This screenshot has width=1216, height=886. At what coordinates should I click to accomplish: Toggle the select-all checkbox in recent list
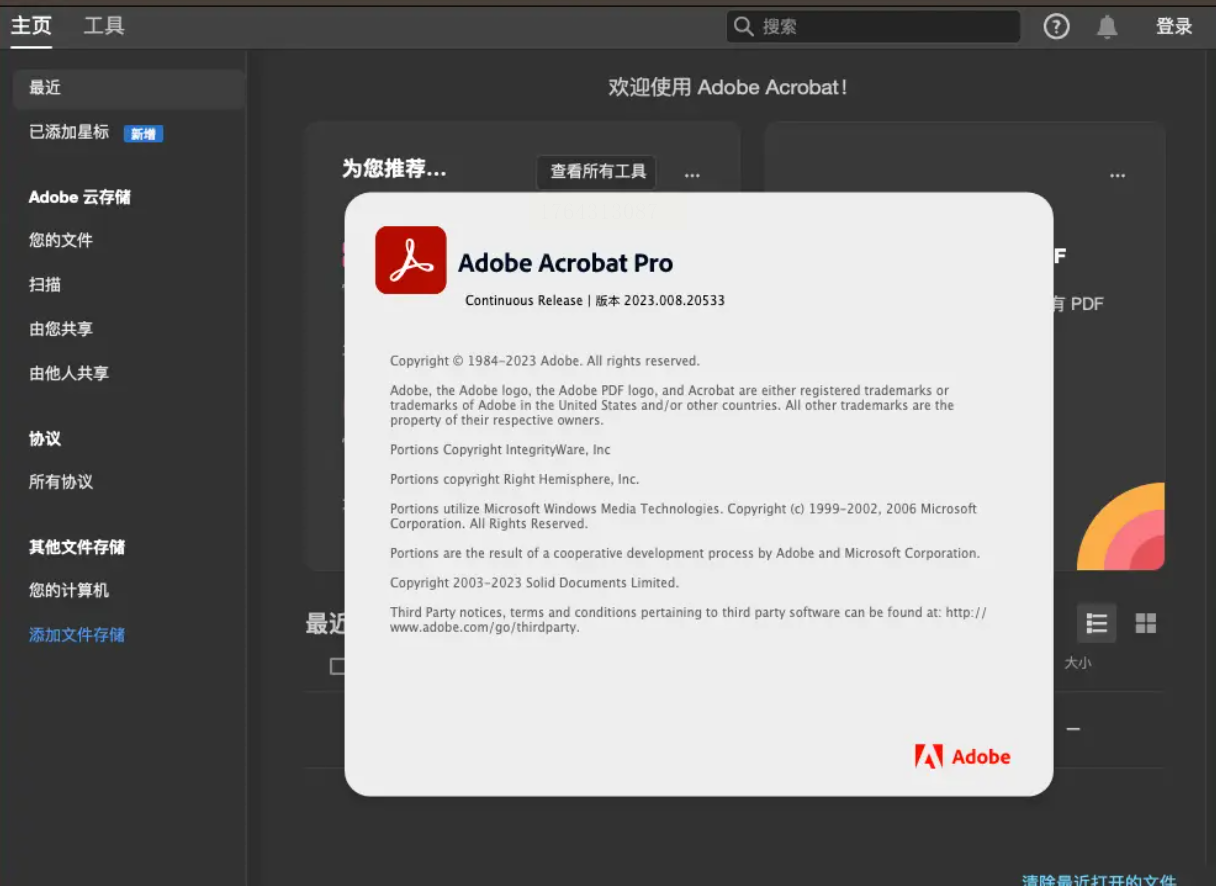coord(338,666)
